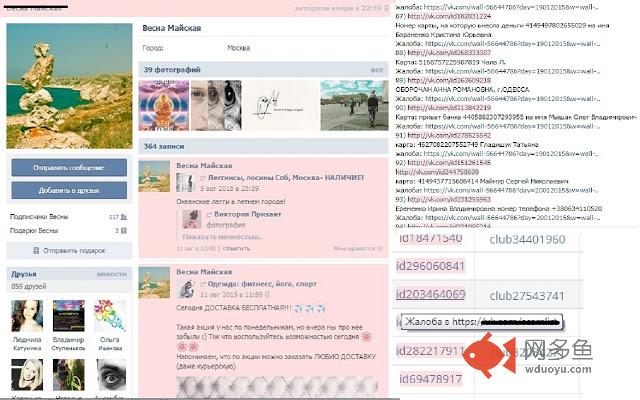Click id296060841 in the table
The image size is (640, 400).
(430, 266)
